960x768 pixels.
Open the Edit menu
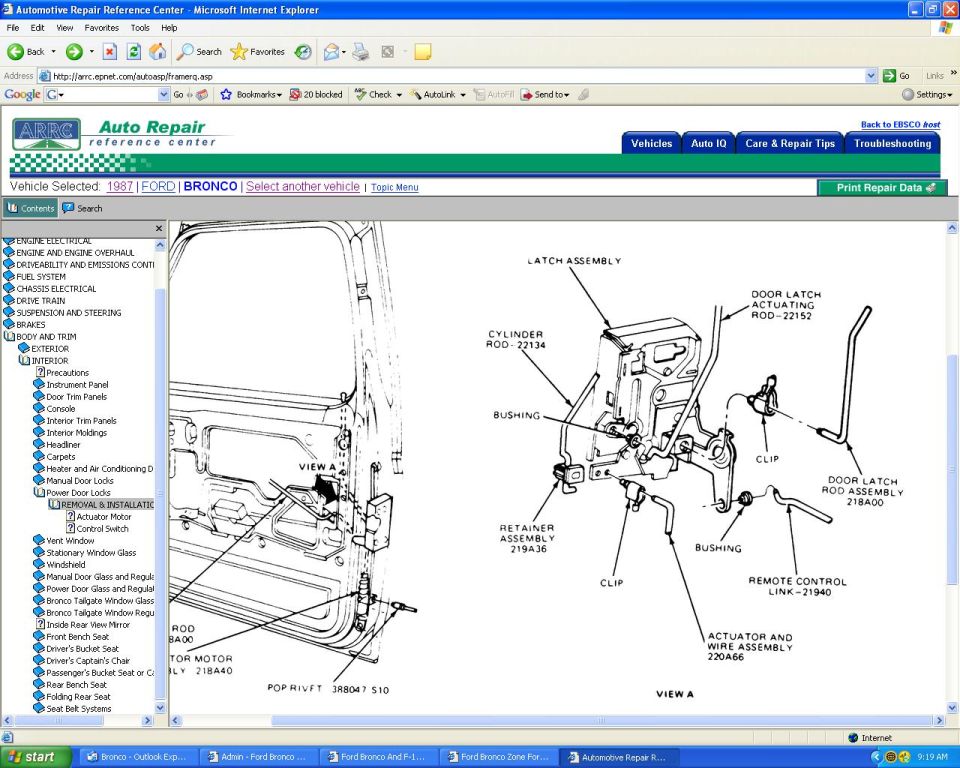[37, 28]
